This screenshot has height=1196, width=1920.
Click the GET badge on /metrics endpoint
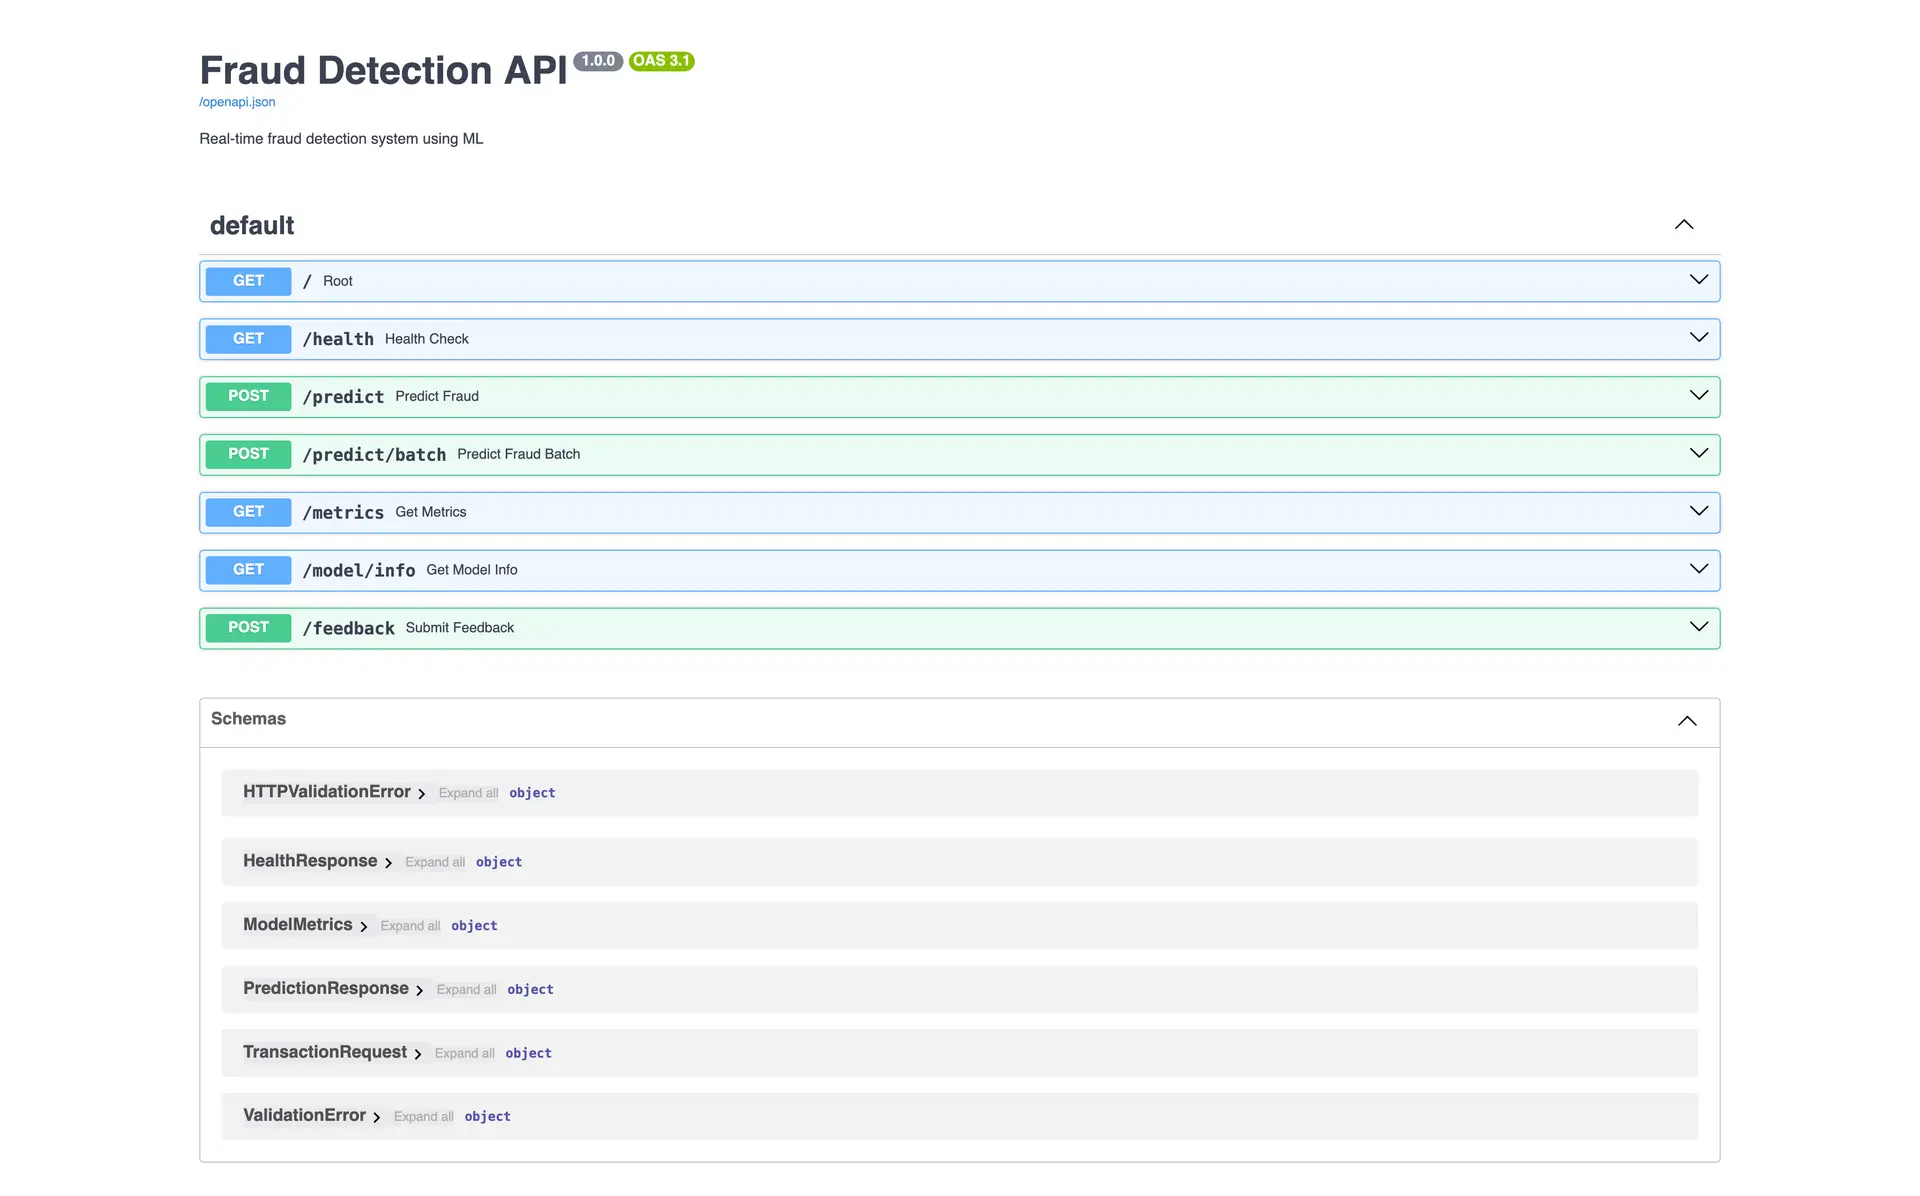point(247,511)
